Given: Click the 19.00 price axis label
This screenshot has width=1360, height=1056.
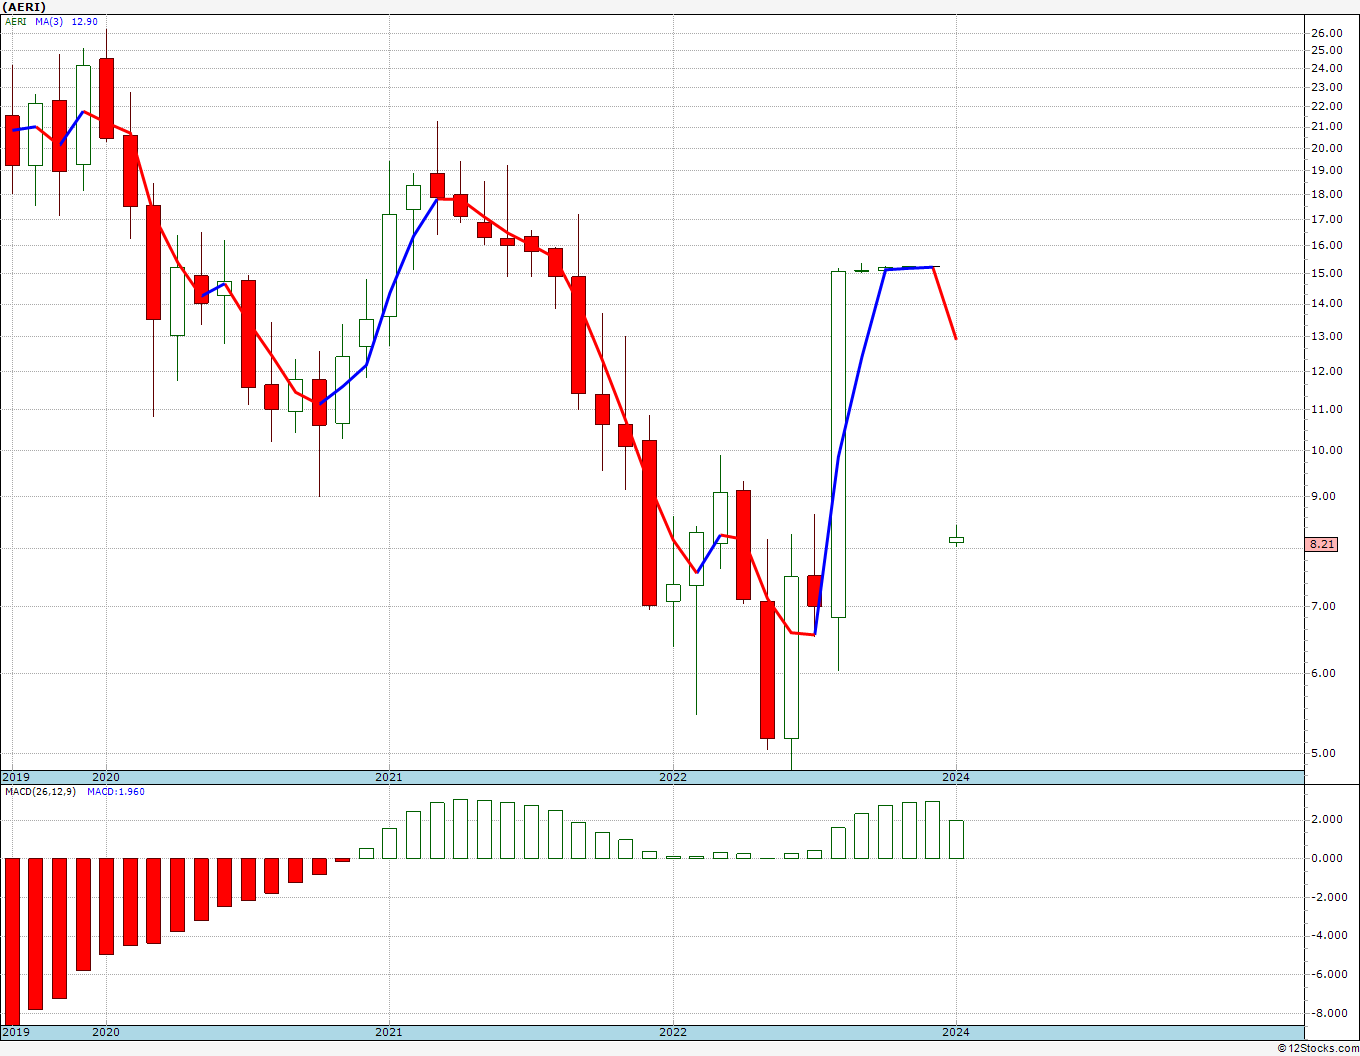Looking at the screenshot, I should pos(1327,170).
